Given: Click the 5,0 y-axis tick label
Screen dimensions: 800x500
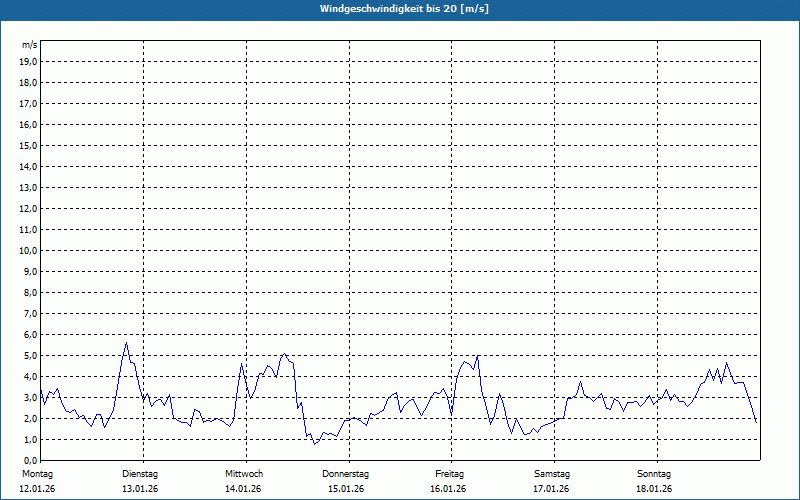Looking at the screenshot, I should 30,355.
